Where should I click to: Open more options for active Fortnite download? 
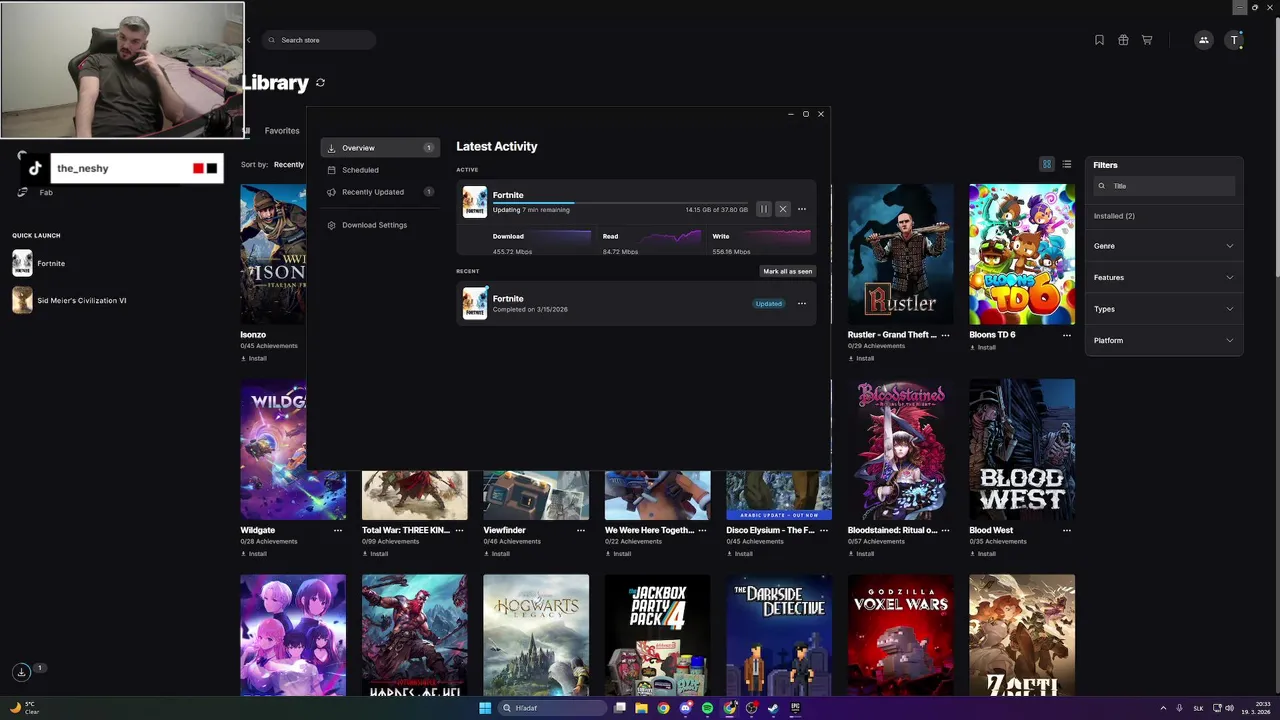tap(802, 209)
